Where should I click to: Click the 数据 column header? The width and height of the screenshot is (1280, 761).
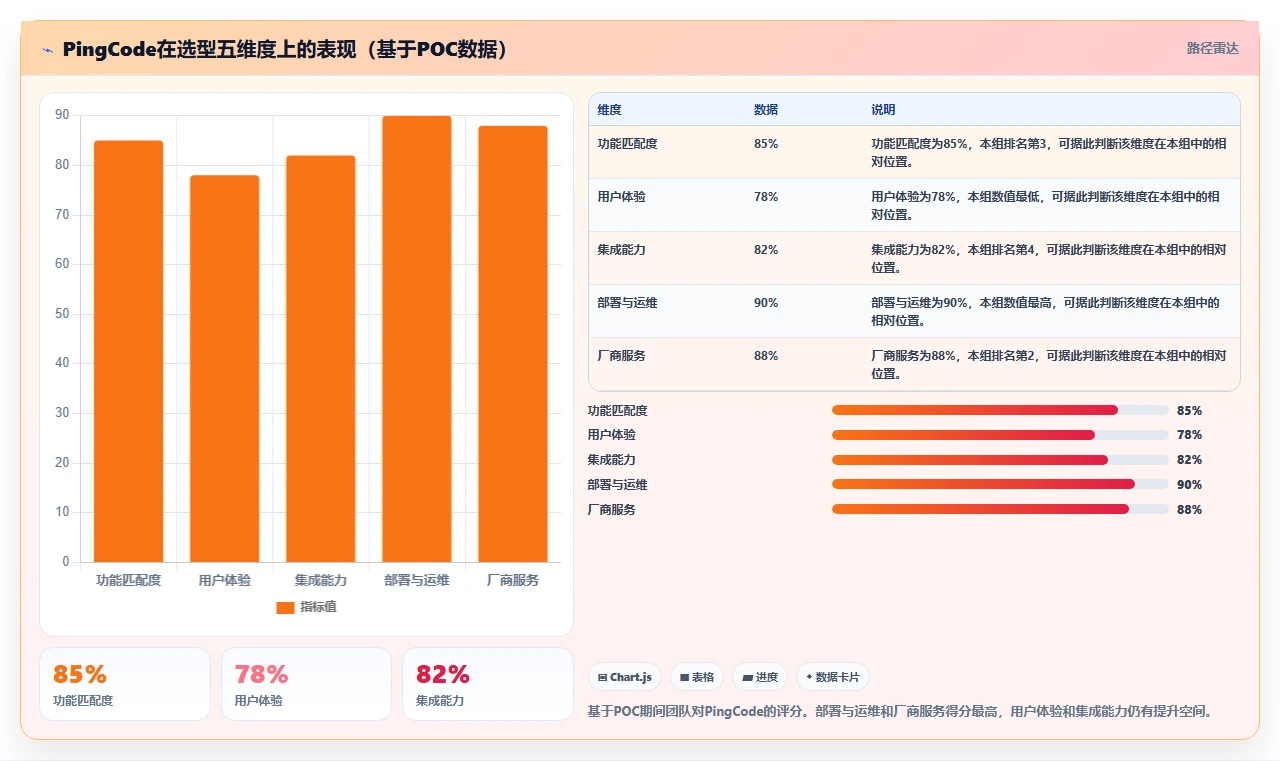point(766,110)
